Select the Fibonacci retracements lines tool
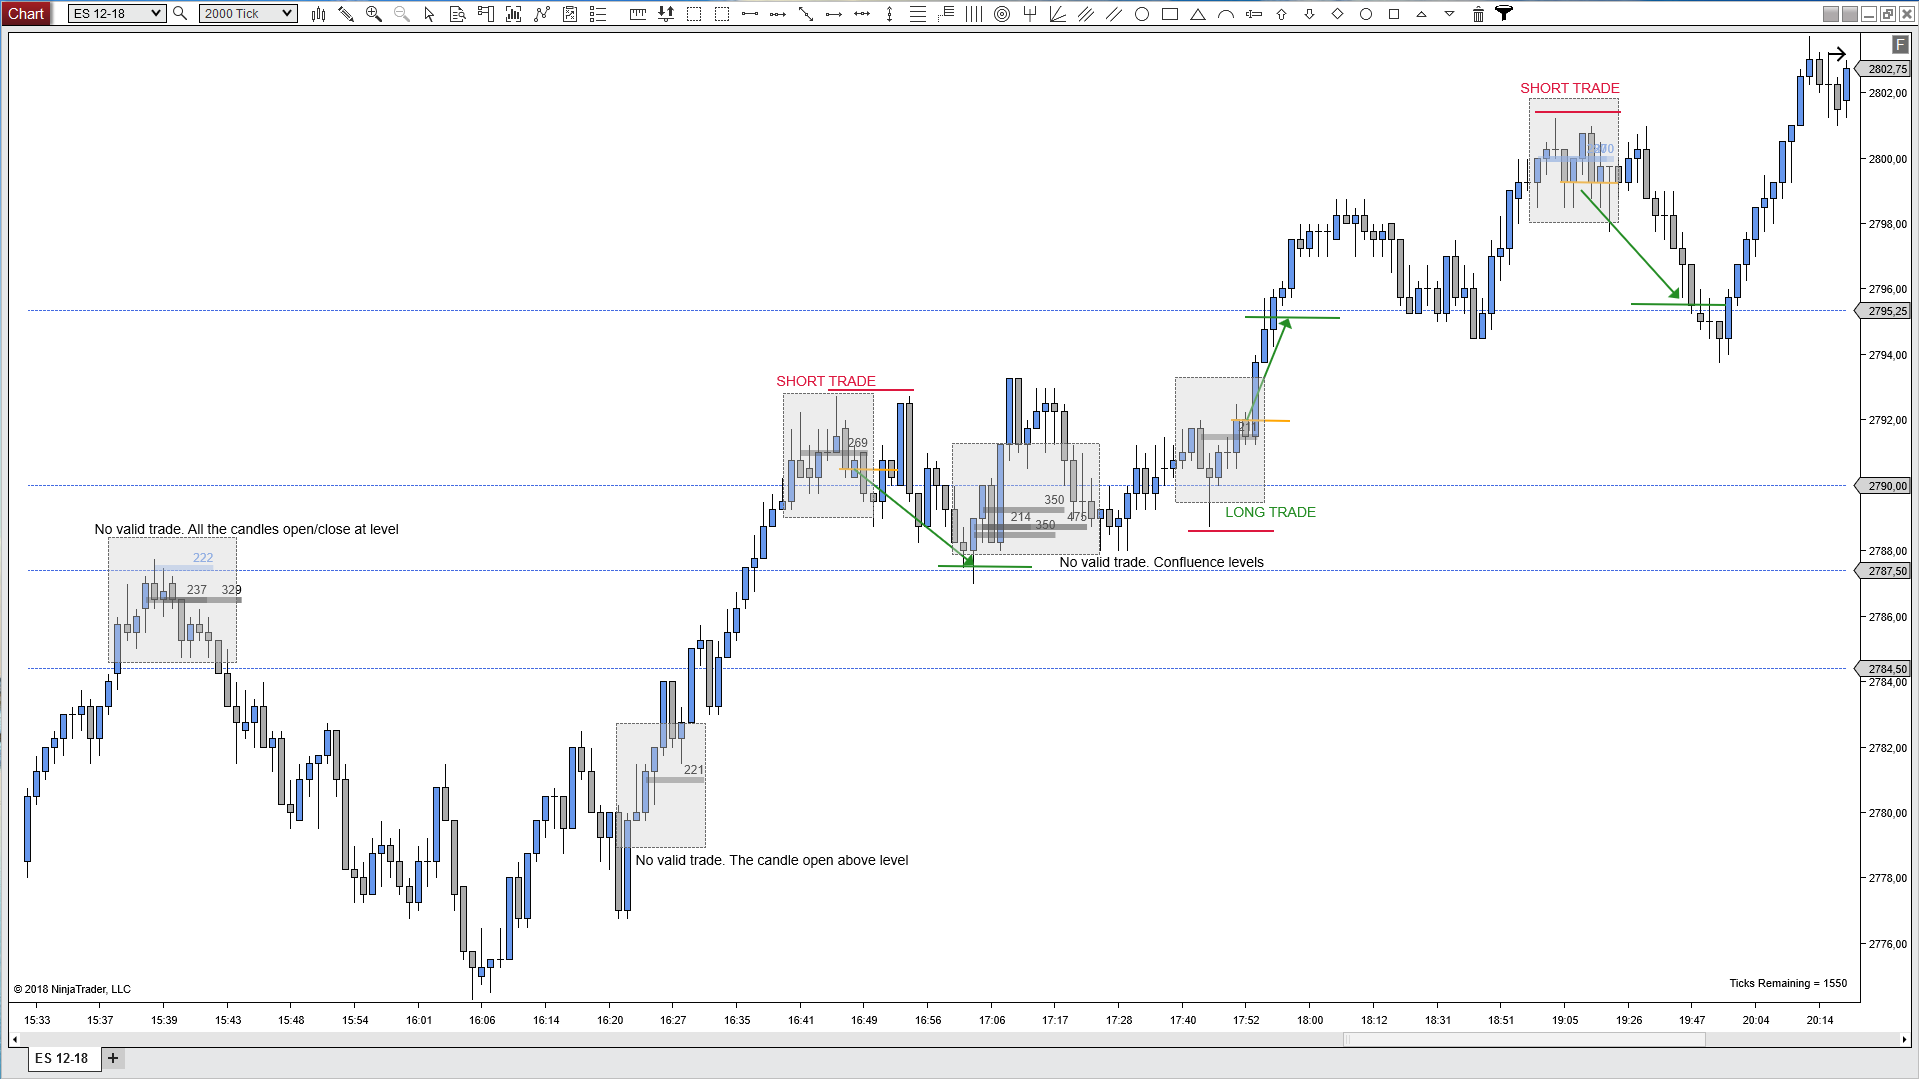Screen dimensions: 1919x1079 [x=917, y=13]
